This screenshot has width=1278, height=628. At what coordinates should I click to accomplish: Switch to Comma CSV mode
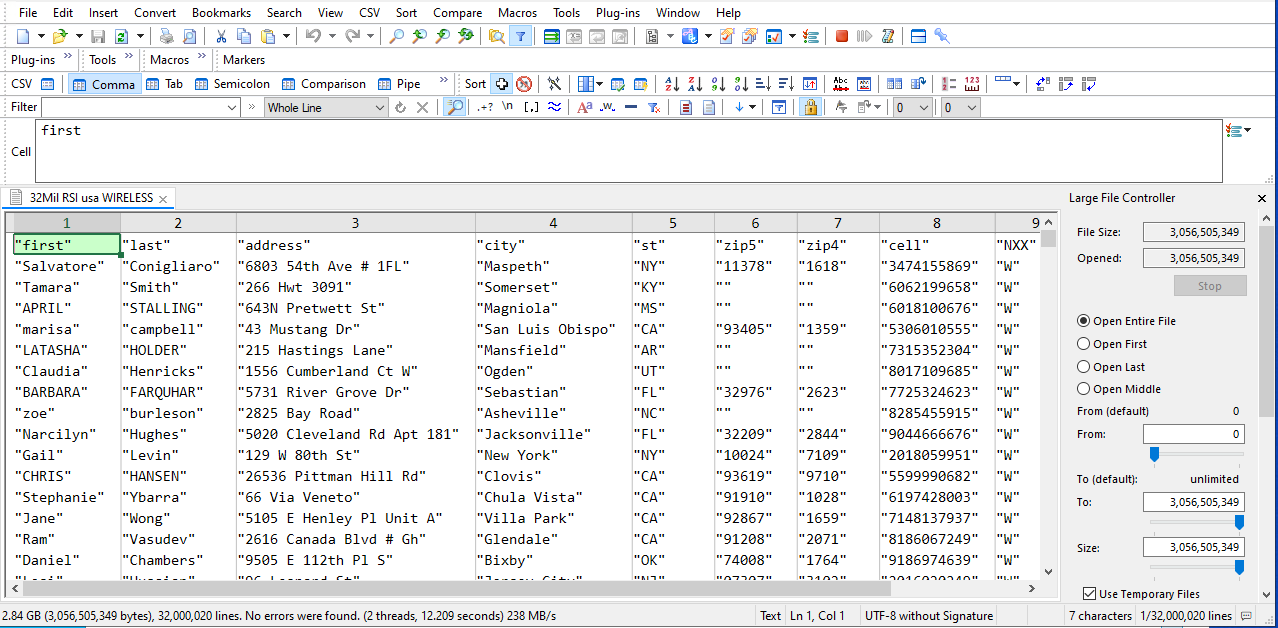(x=103, y=84)
